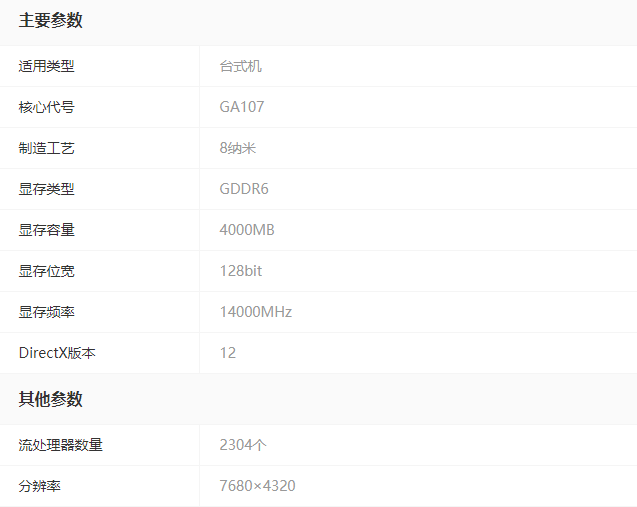Click the 台式机 value text

point(240,66)
